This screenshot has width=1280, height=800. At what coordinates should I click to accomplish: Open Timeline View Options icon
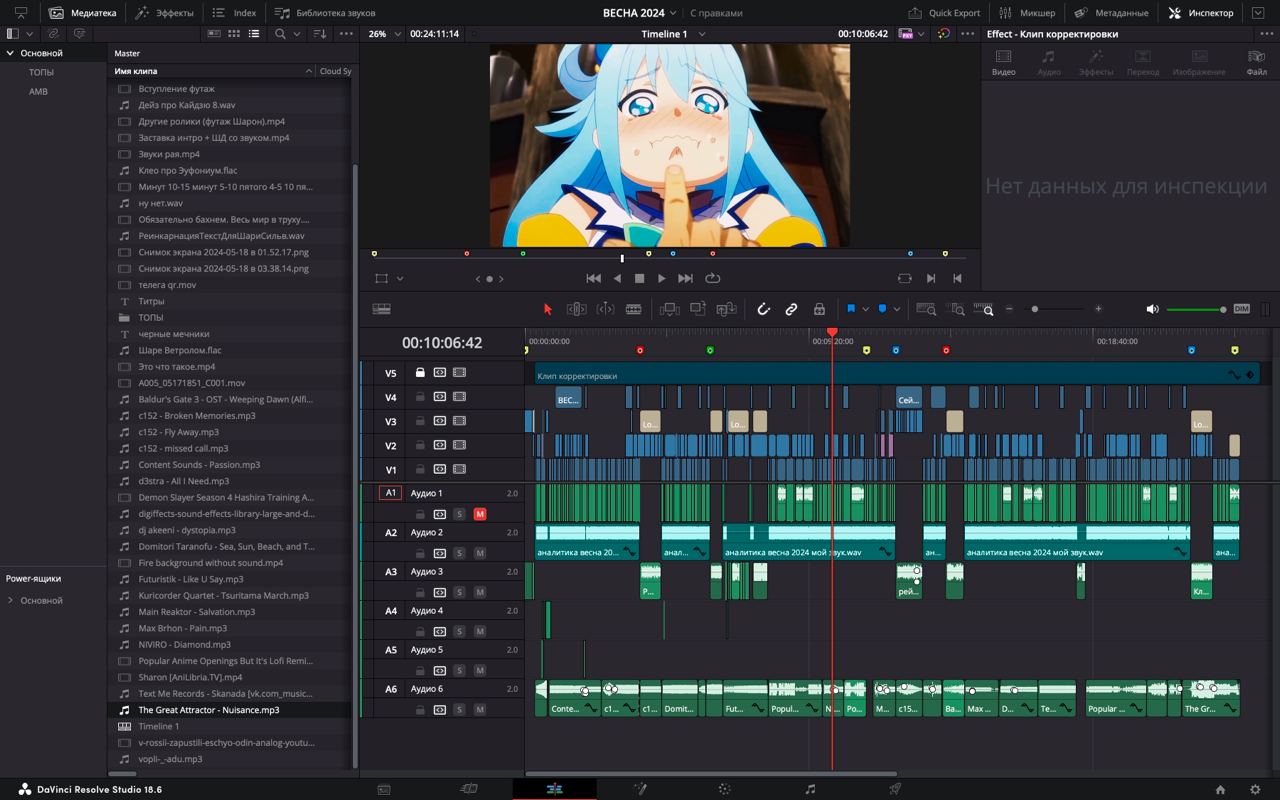click(x=381, y=309)
